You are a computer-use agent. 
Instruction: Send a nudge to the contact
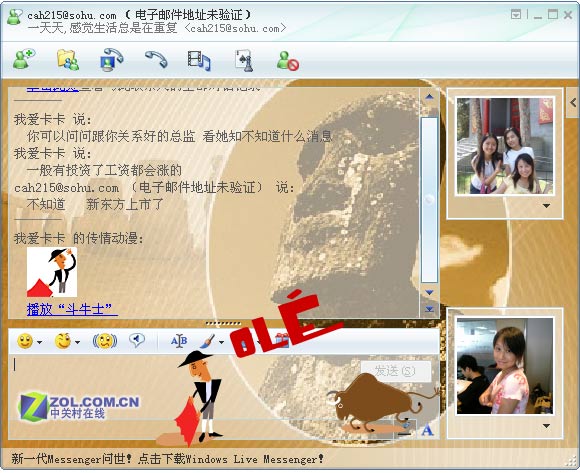(x=105, y=341)
